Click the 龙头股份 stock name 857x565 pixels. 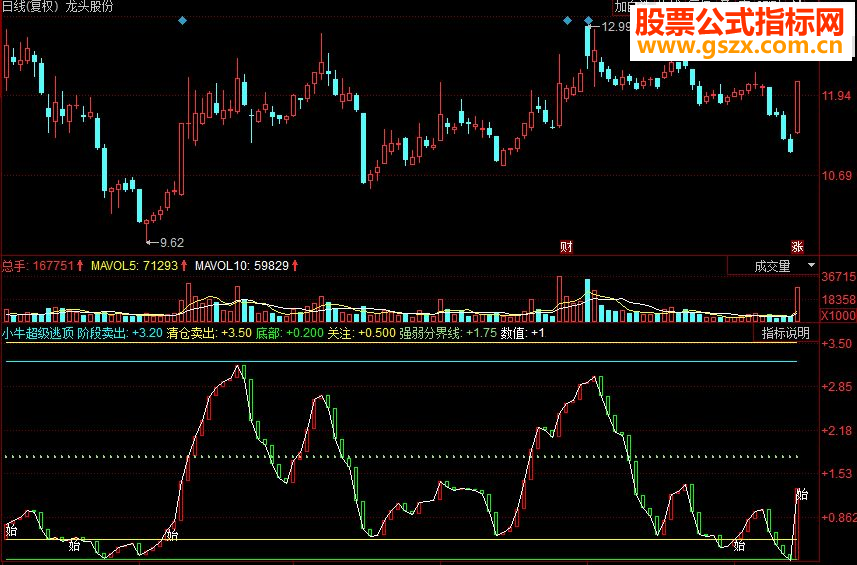click(x=89, y=7)
